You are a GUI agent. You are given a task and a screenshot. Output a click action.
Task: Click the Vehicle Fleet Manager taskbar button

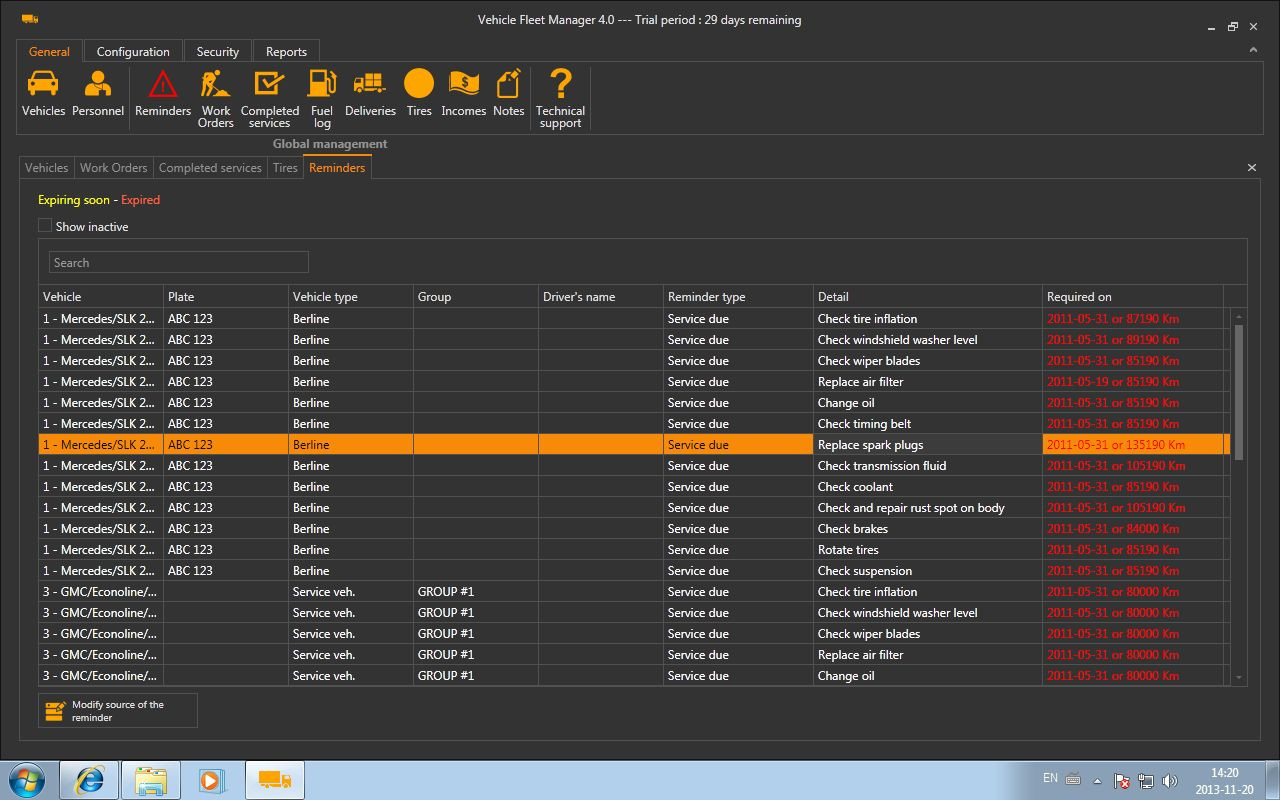[275, 780]
